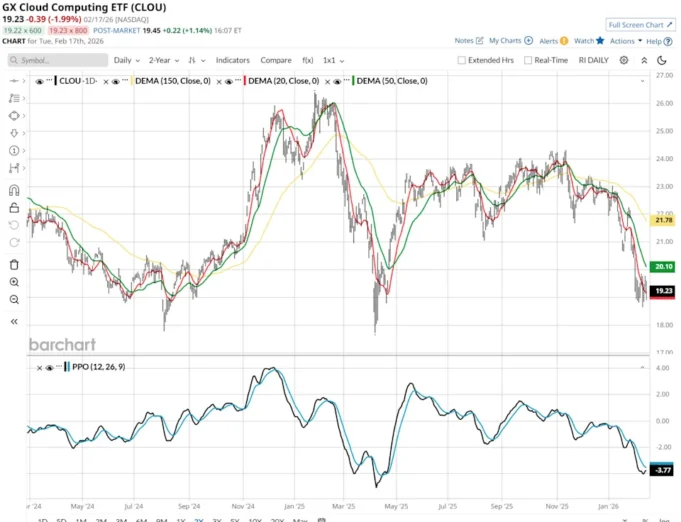
Task: Expand the Actions dropdown menu
Action: click(625, 41)
